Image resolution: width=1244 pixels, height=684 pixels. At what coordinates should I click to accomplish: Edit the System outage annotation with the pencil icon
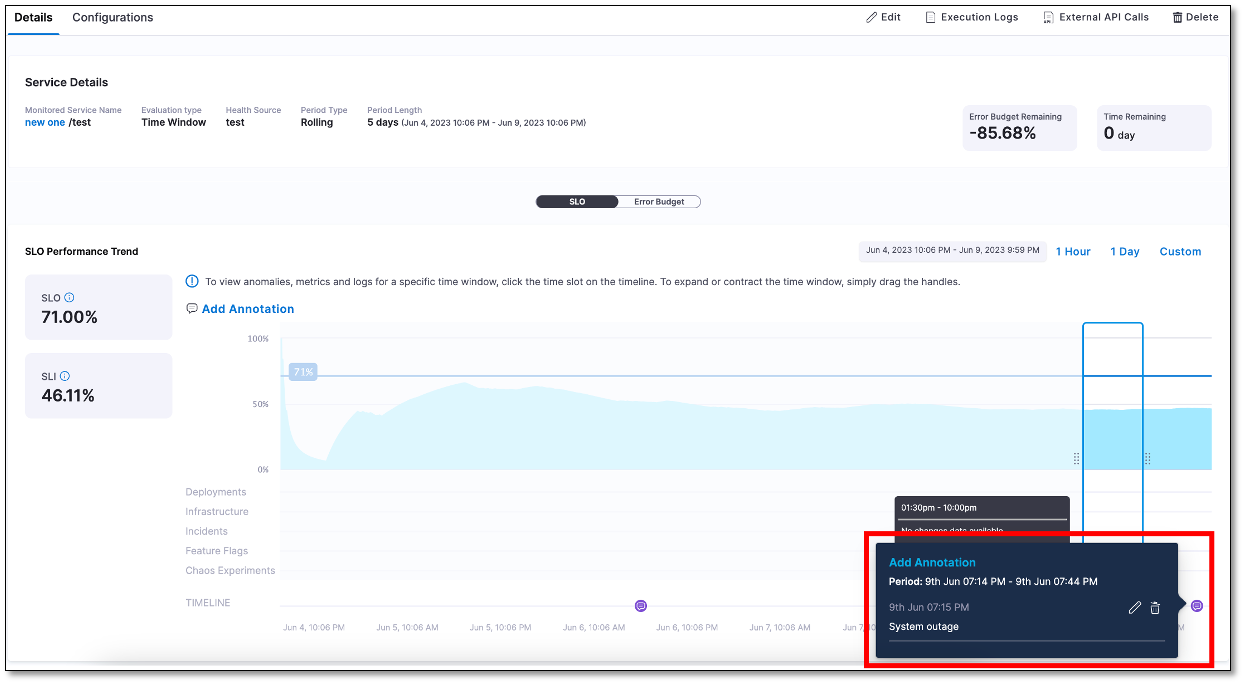point(1135,607)
